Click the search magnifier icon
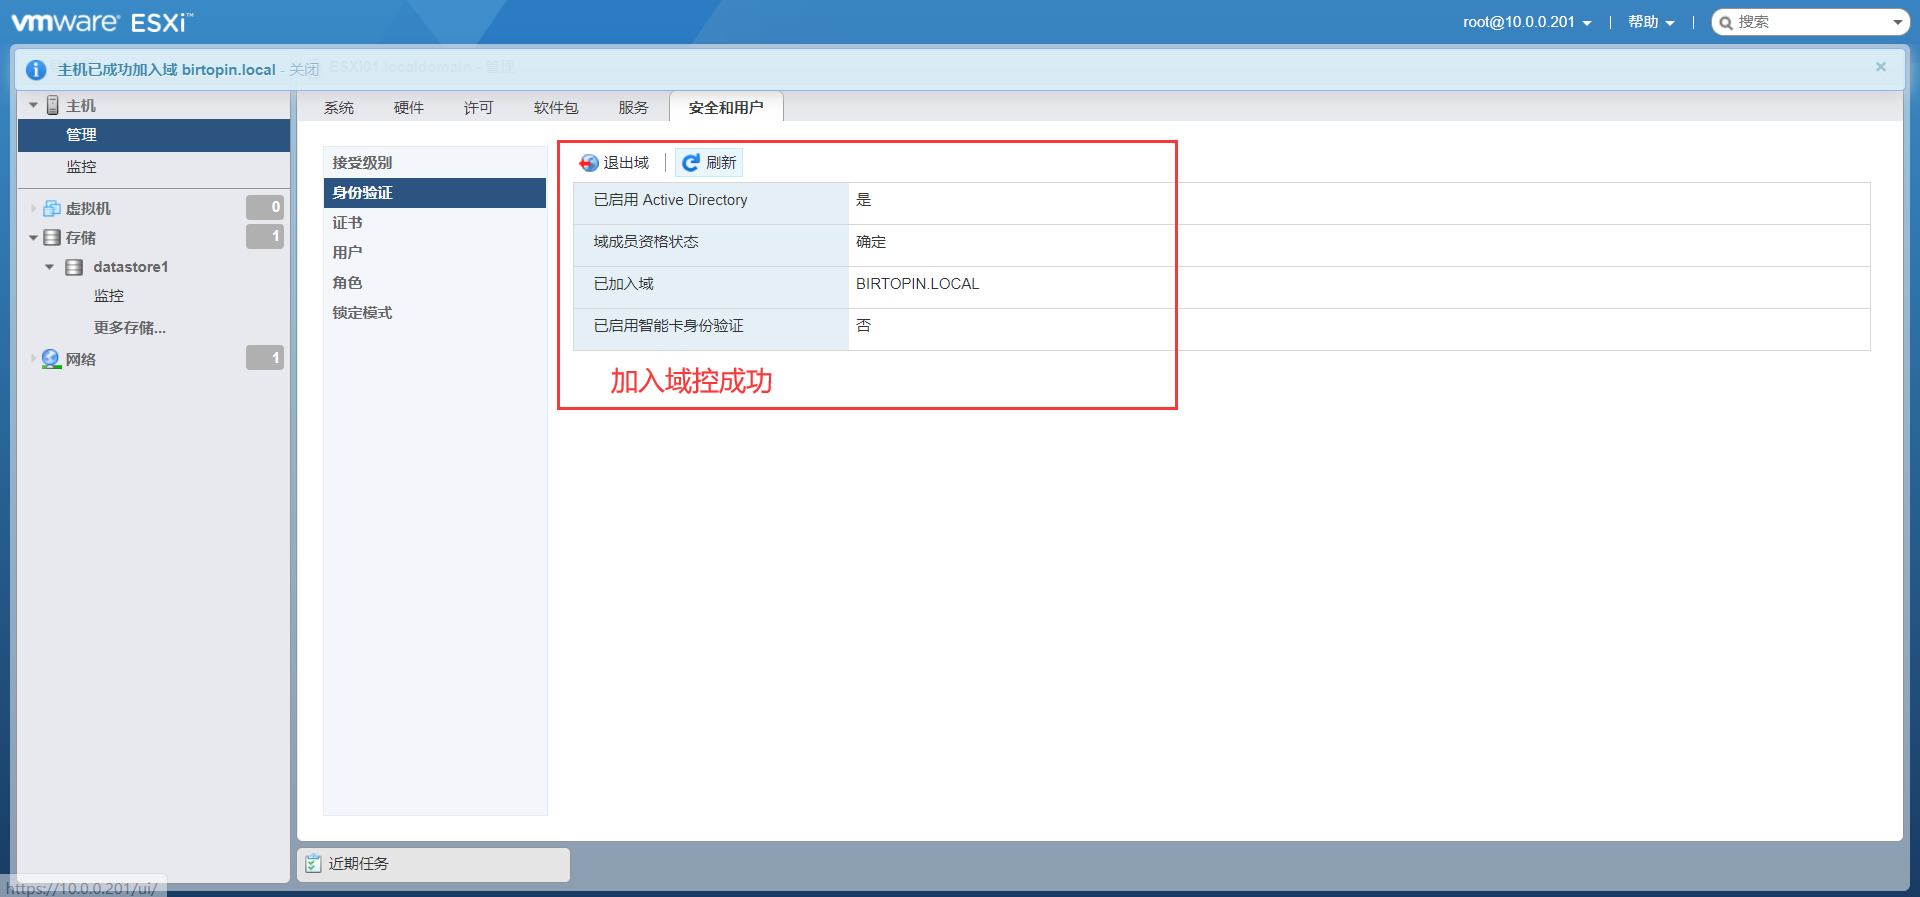 [x=1726, y=22]
